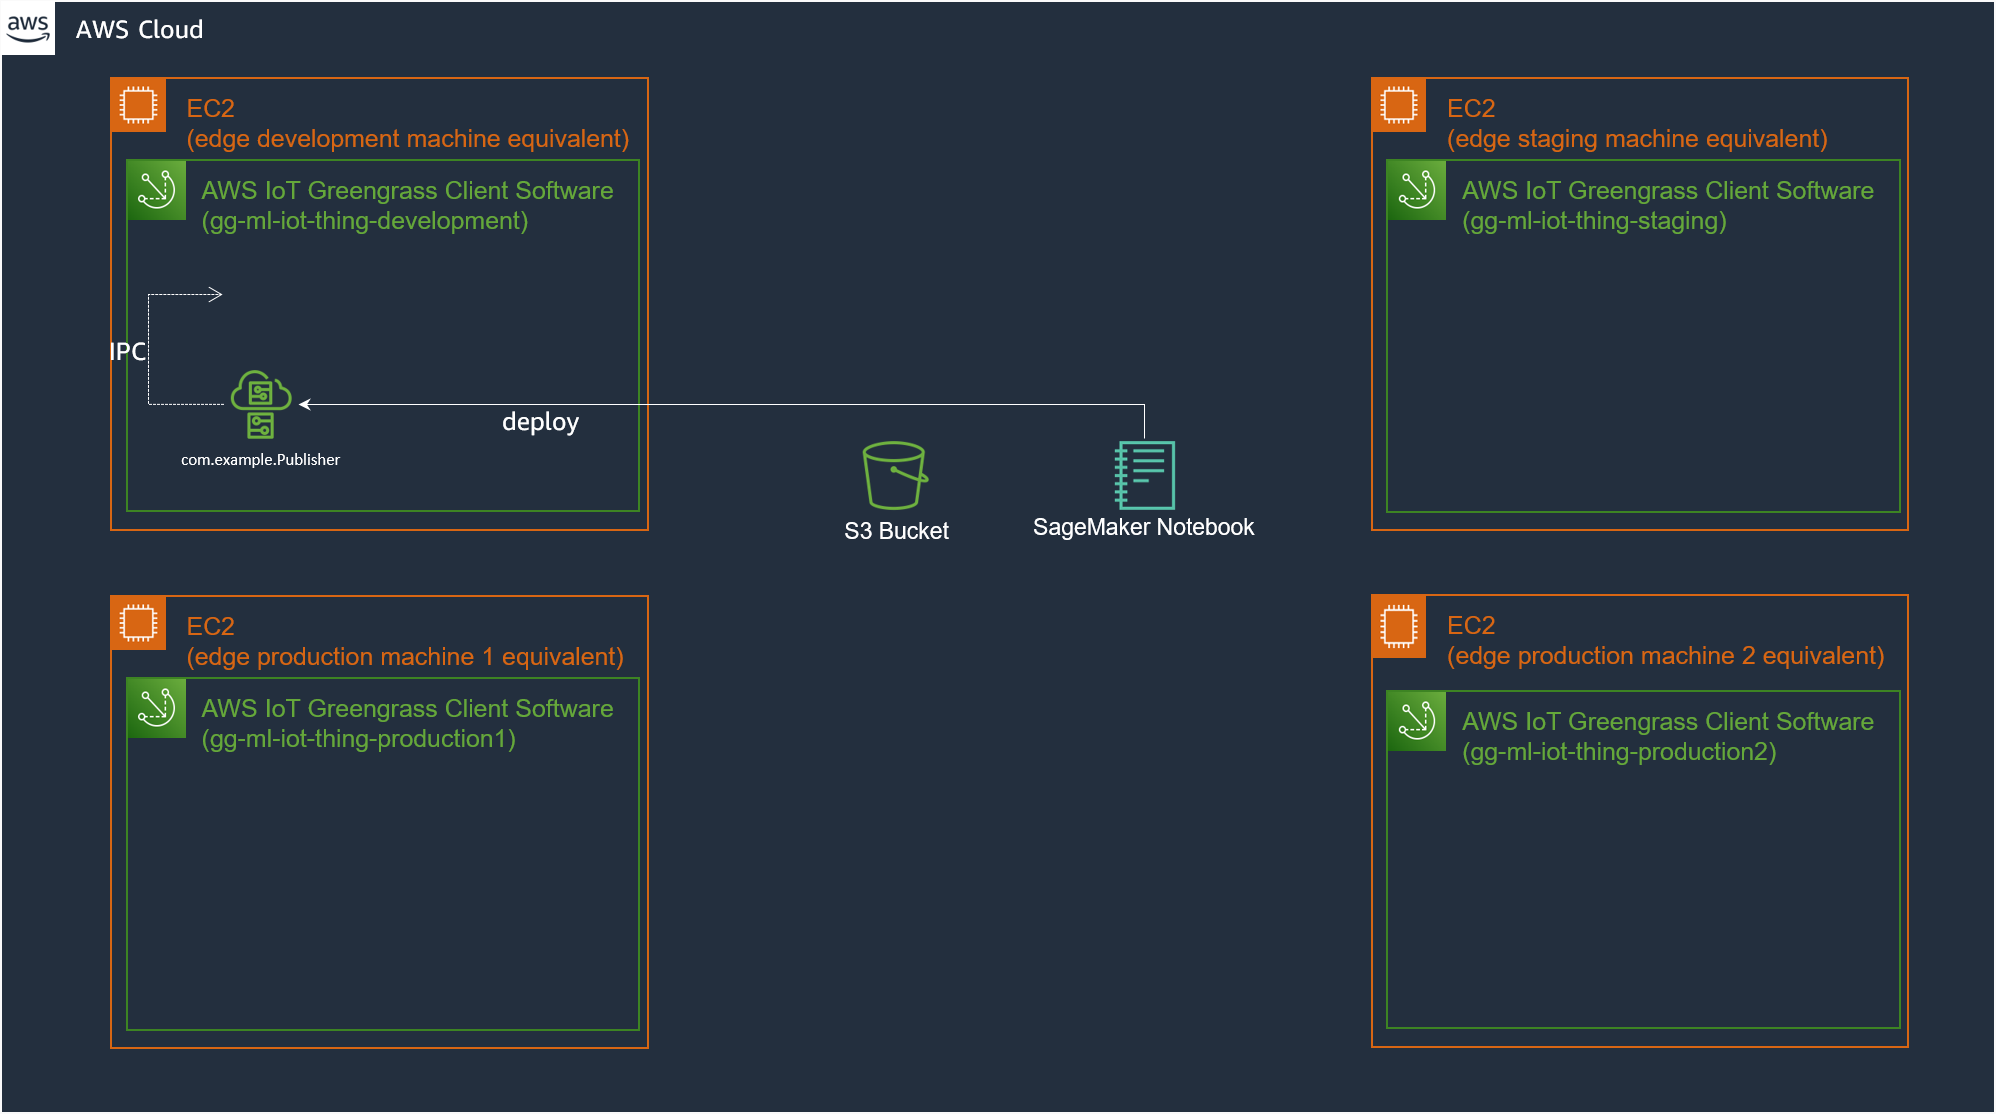
Task: Select the 'com.example.Publisher' label
Action: 260,460
